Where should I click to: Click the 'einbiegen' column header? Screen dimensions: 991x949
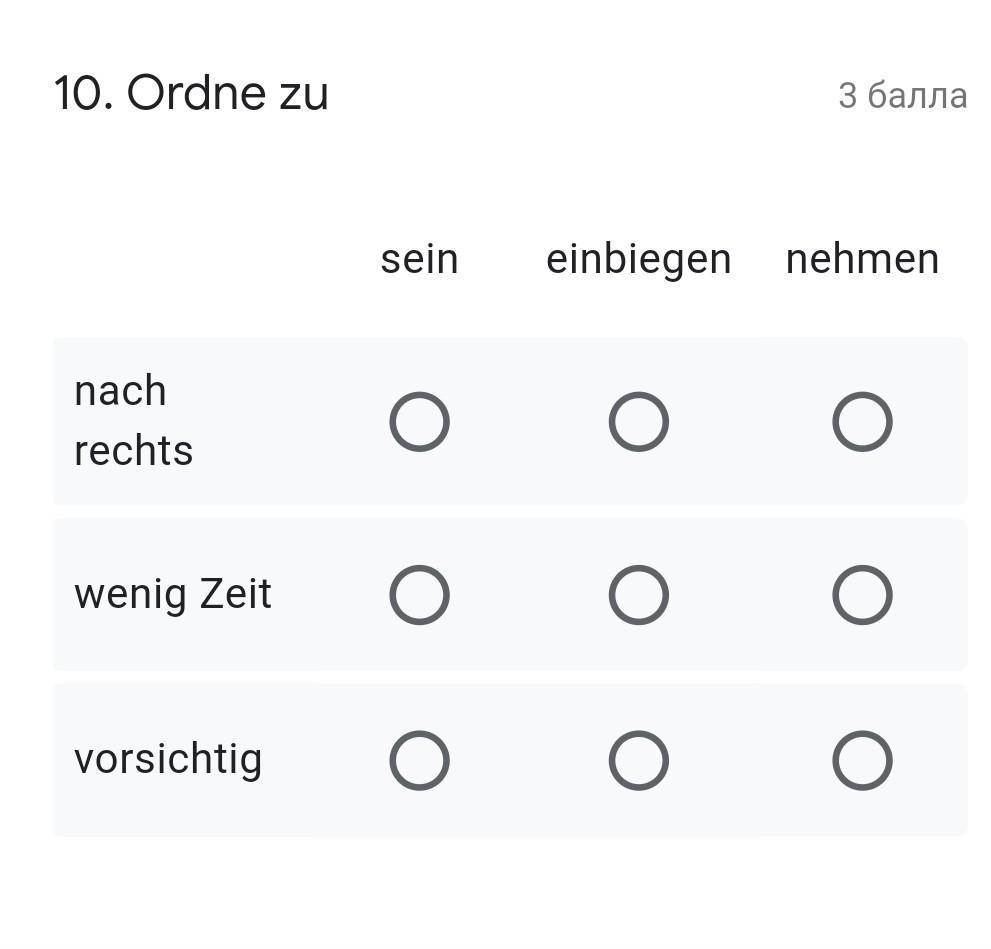coord(638,259)
